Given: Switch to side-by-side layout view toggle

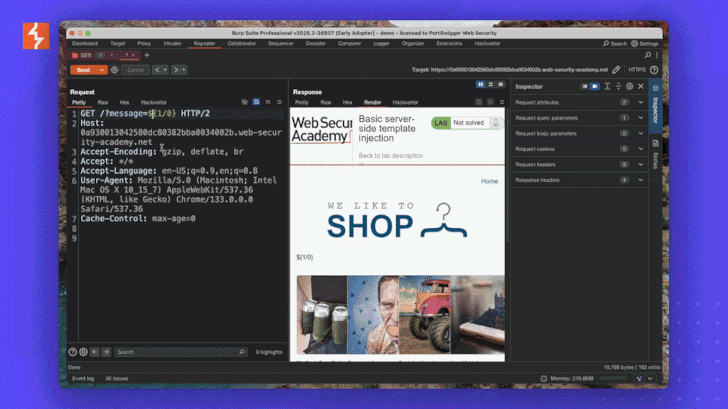Looking at the screenshot, I should [x=481, y=85].
